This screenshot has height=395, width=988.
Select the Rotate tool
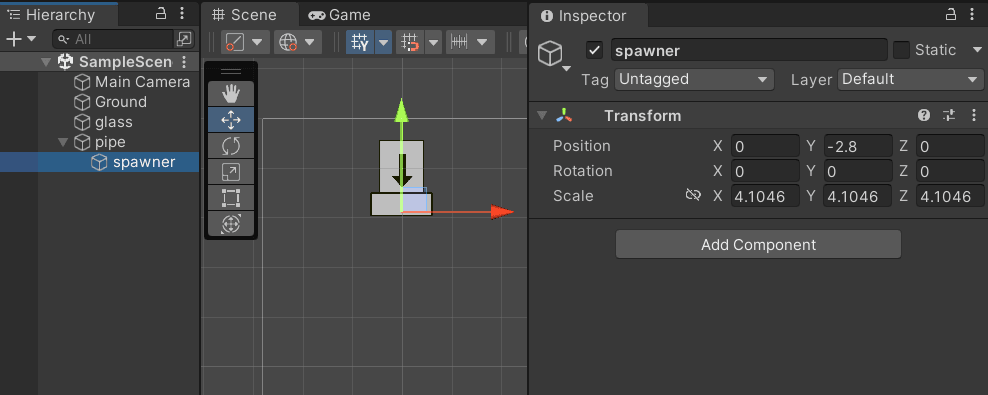coord(231,146)
